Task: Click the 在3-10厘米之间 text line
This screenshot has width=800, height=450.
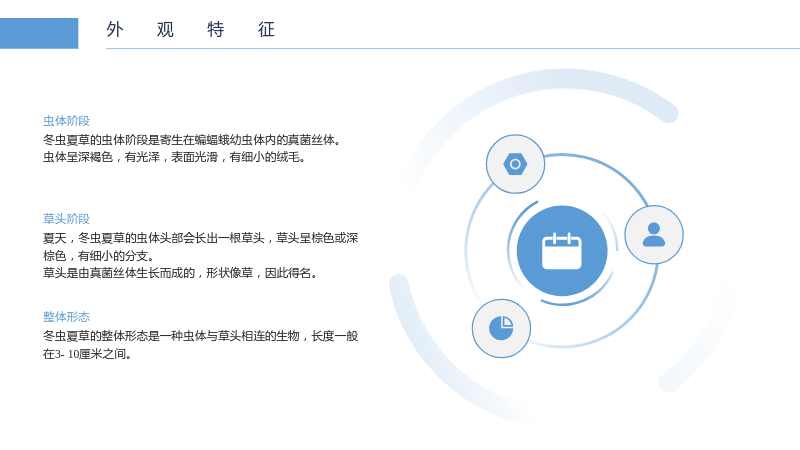Action: (x=87, y=354)
